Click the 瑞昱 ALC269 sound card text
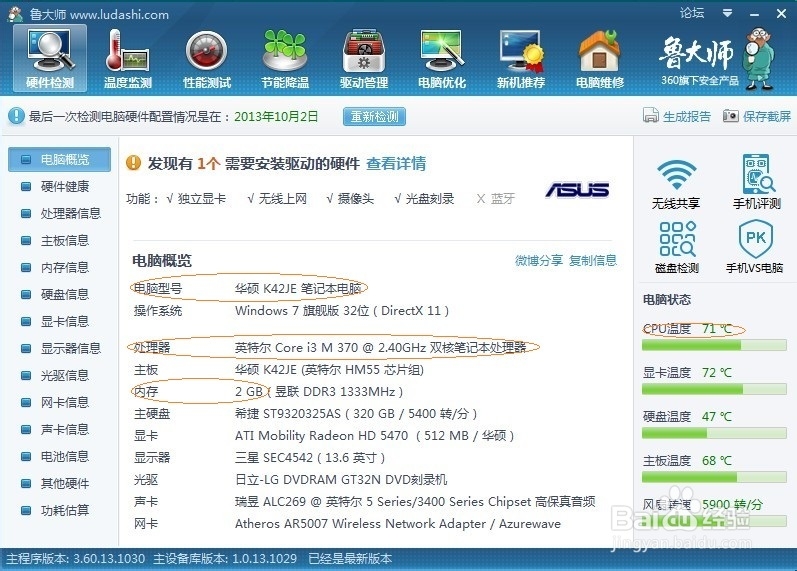 click(x=415, y=502)
